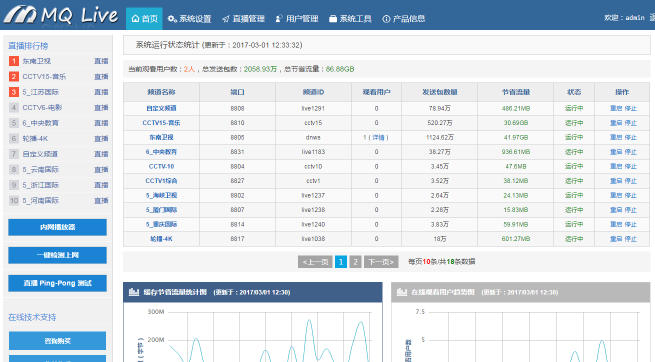Open the CCTV-10 channel link

[161, 166]
